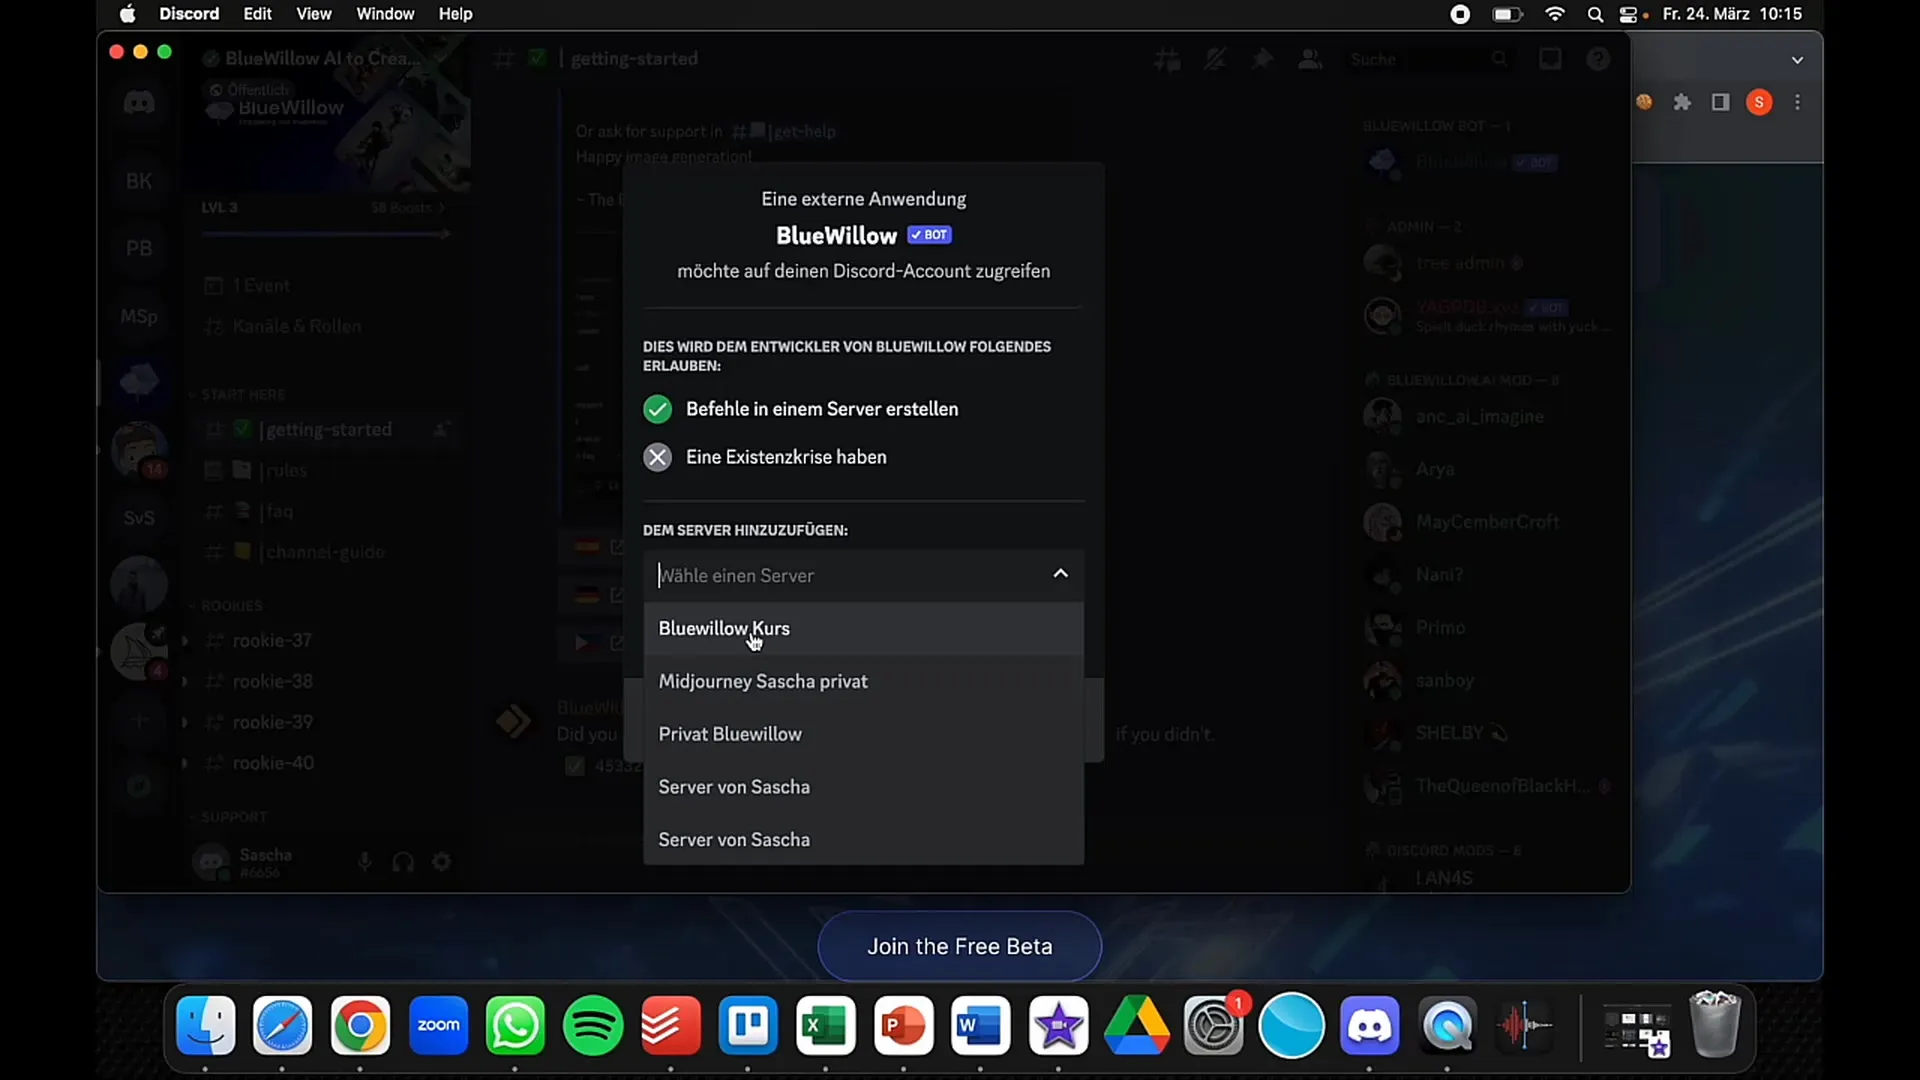Open Todoist from the dock

click(x=670, y=1026)
